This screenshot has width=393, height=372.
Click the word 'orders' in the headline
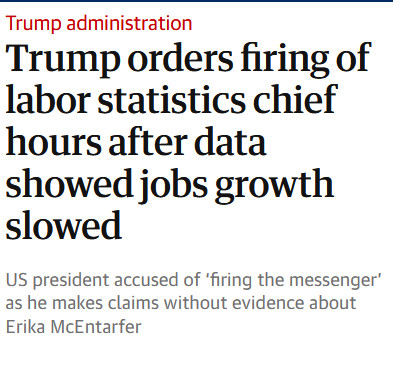click(x=180, y=59)
